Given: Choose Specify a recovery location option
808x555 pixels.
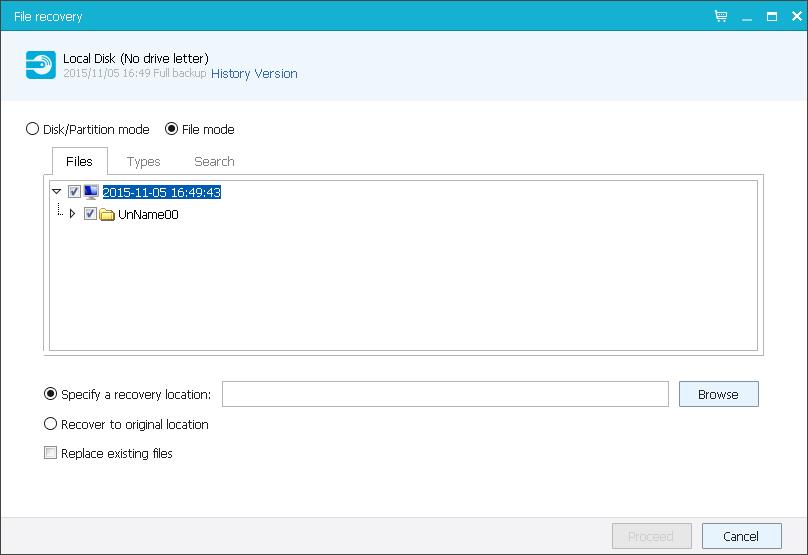Looking at the screenshot, I should click(50, 394).
